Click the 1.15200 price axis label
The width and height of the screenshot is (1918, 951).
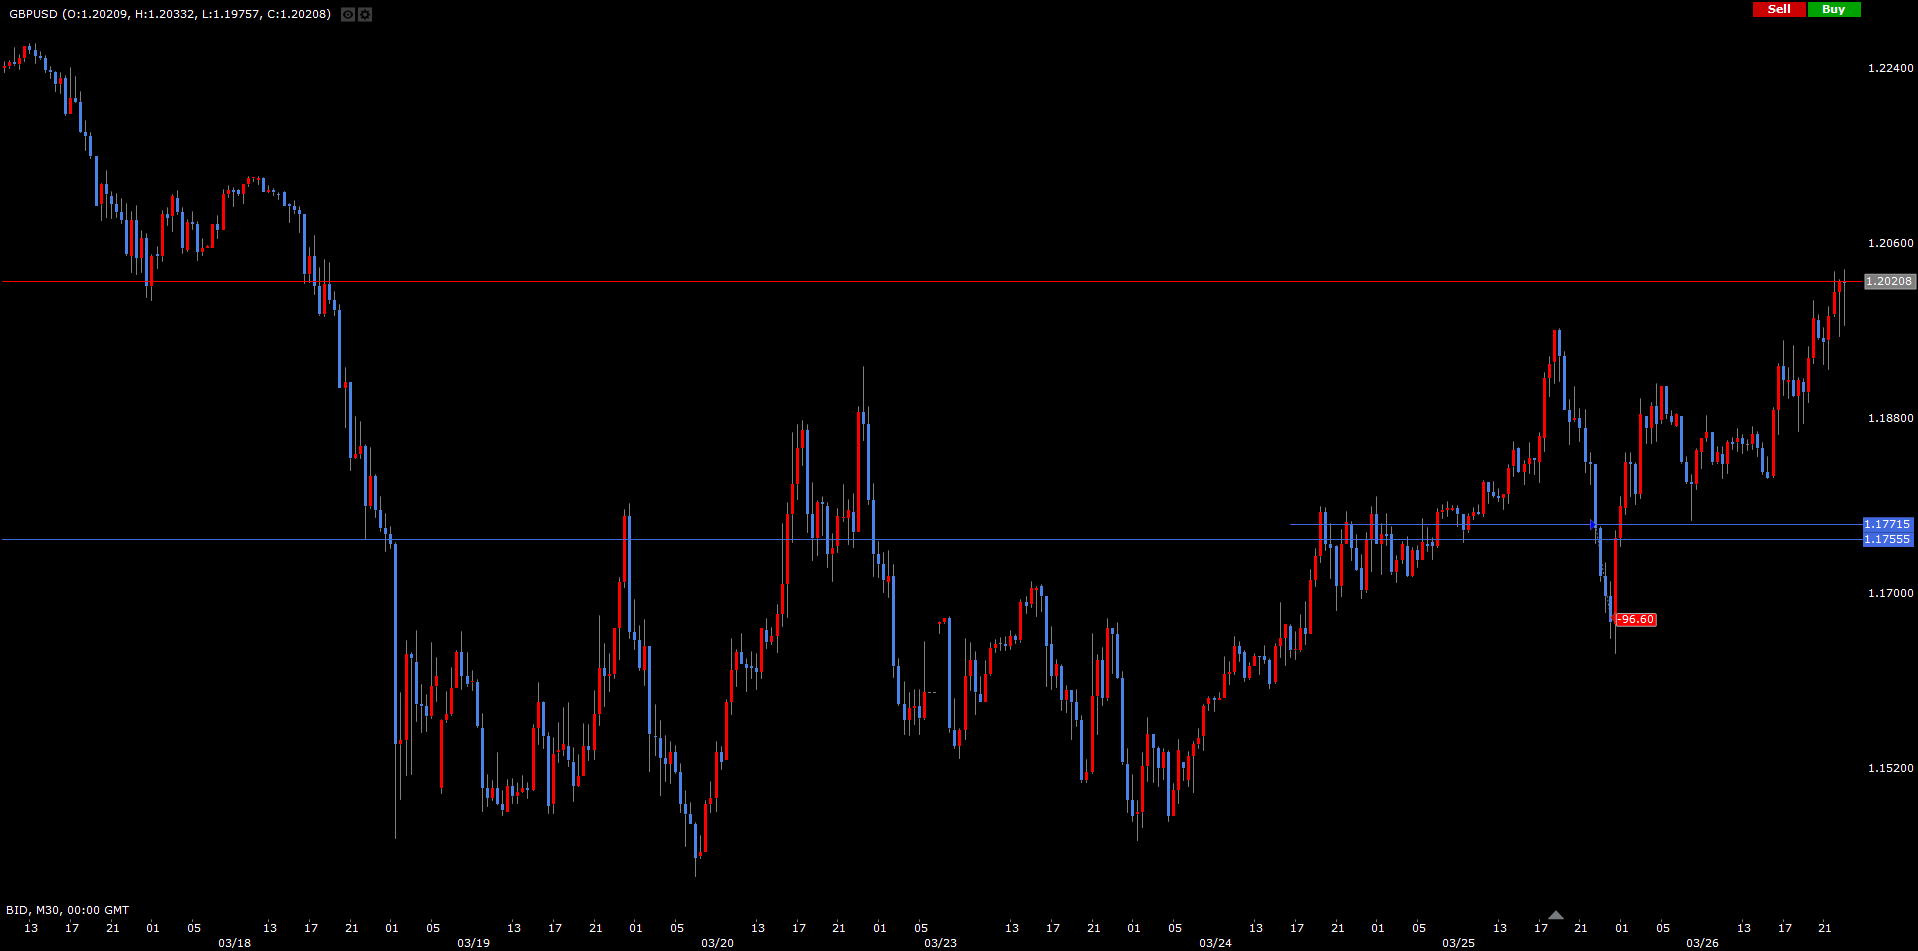click(1890, 768)
